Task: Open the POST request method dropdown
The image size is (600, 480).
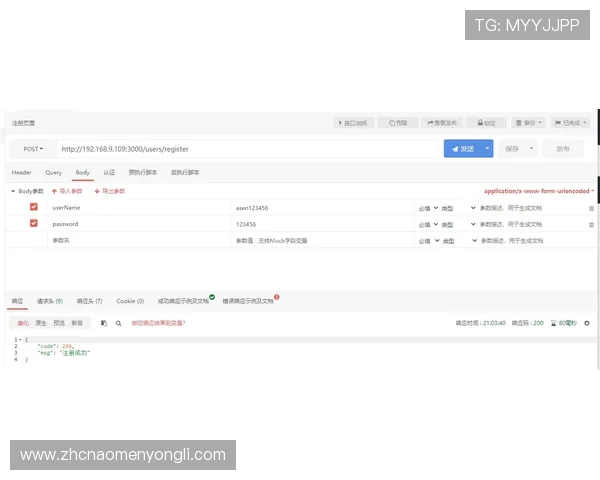Action: (x=33, y=149)
